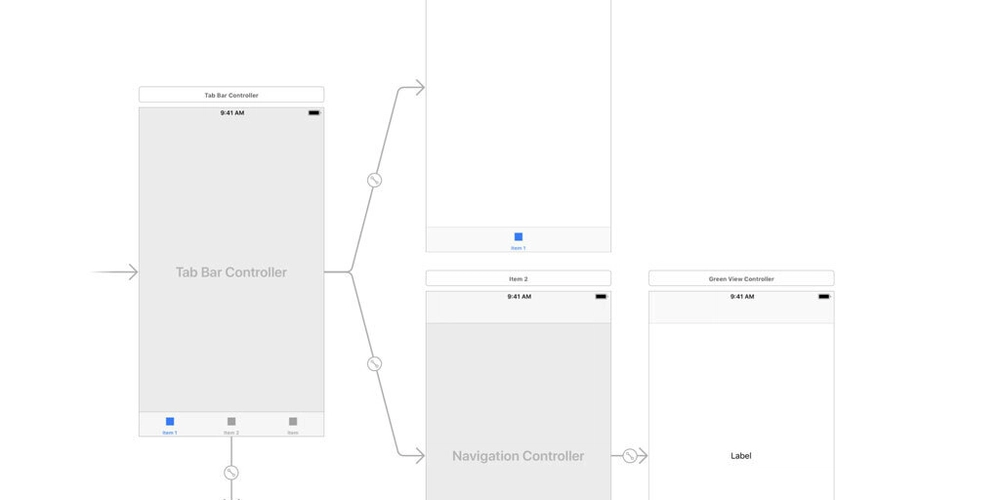Click the 'Tab Bar Controller' placeholder text in the scene
The height and width of the screenshot is (500, 1000).
[232, 272]
